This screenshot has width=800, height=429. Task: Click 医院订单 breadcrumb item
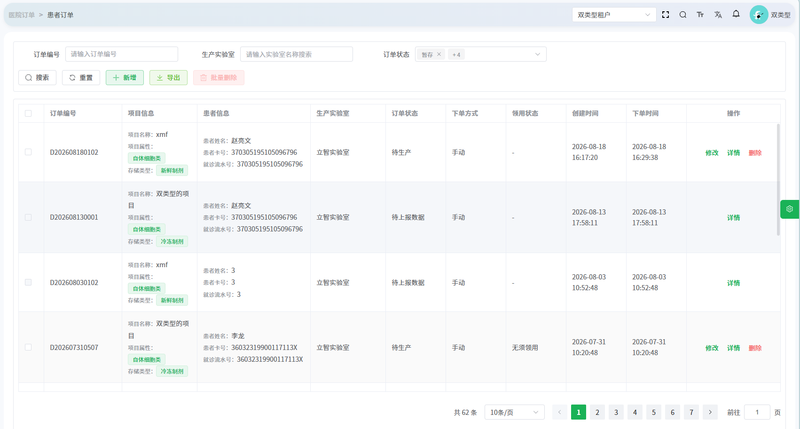[x=21, y=15]
